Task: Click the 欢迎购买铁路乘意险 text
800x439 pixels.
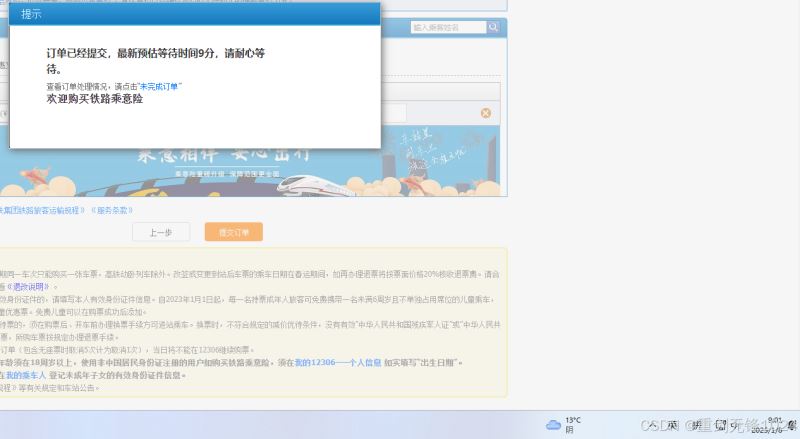Action: 94,99
